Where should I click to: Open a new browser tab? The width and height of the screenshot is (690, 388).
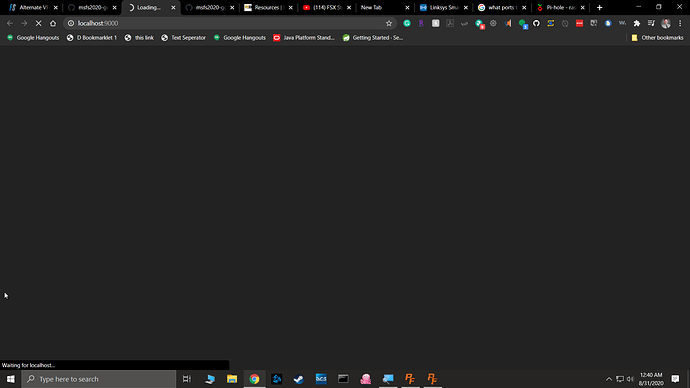(599, 7)
